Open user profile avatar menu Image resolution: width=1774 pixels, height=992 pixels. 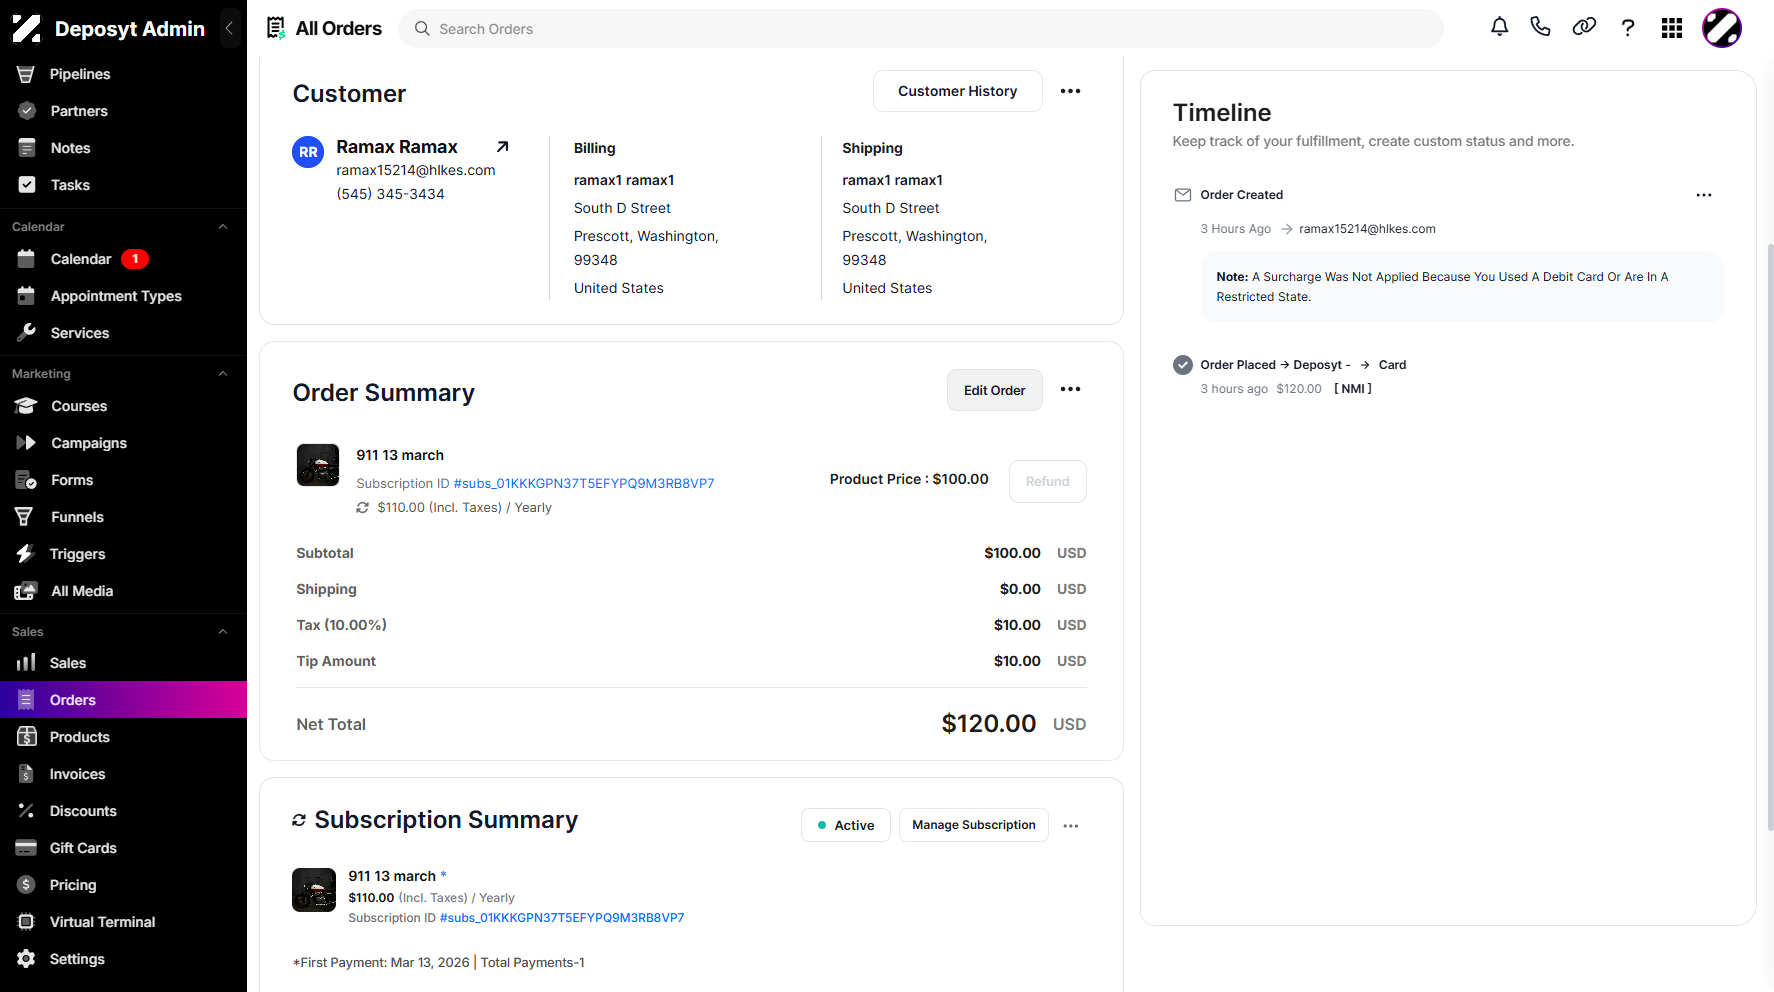(1722, 28)
